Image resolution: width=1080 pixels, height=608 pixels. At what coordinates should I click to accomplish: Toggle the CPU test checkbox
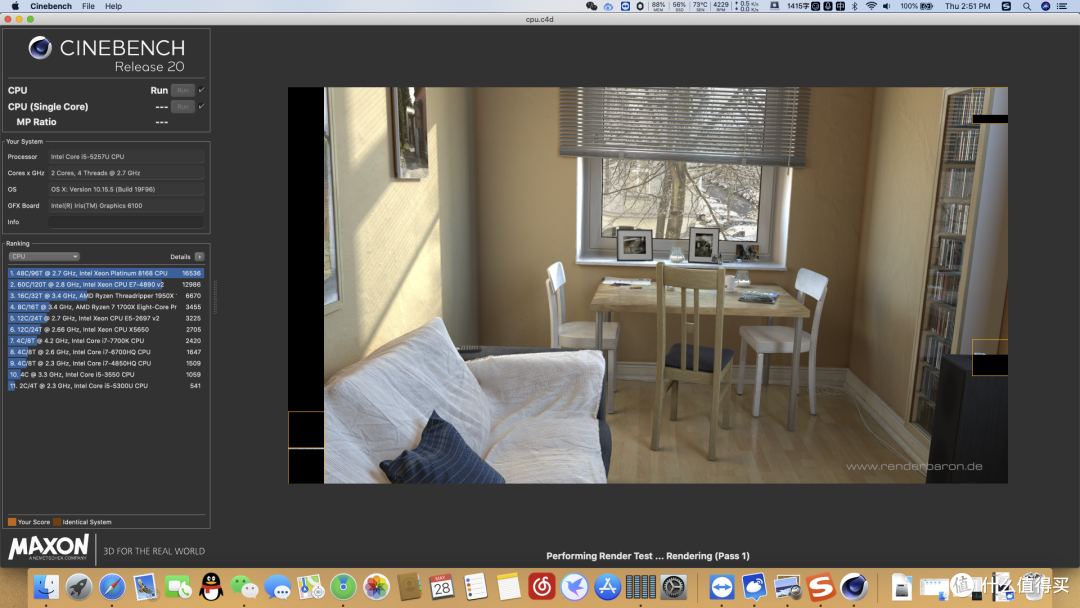[x=202, y=90]
